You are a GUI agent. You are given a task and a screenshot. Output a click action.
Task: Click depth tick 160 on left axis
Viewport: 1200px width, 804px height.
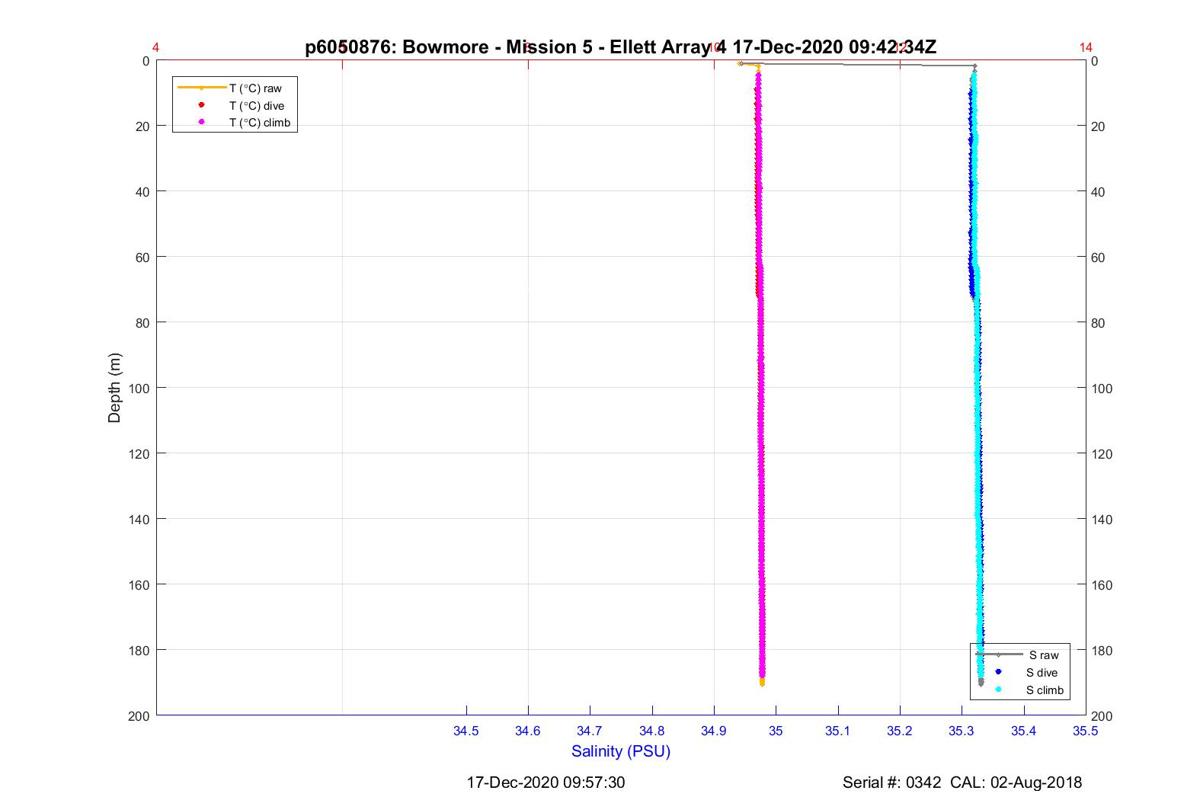pyautogui.click(x=138, y=584)
